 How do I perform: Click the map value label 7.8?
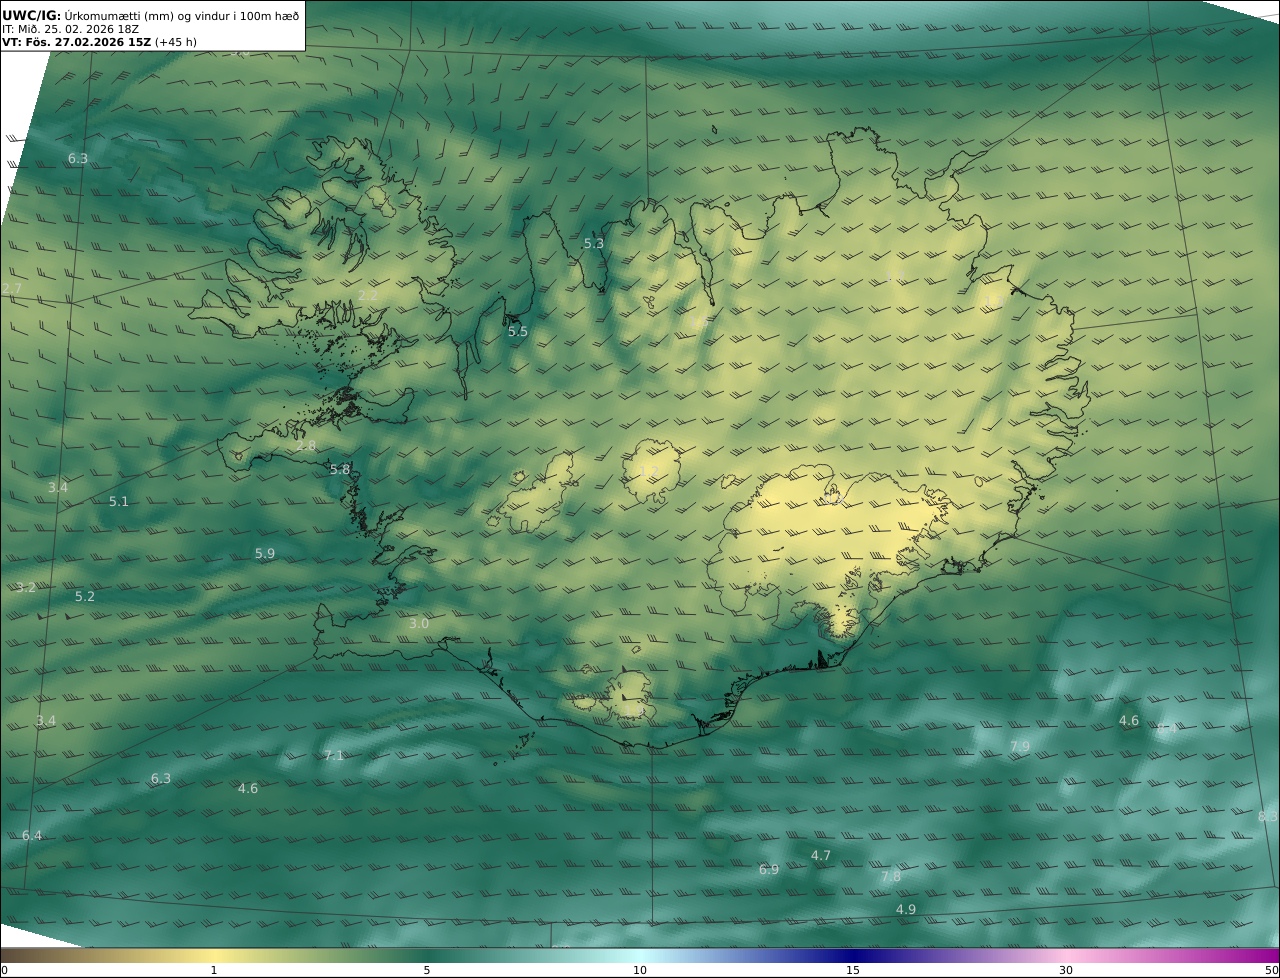(x=891, y=877)
